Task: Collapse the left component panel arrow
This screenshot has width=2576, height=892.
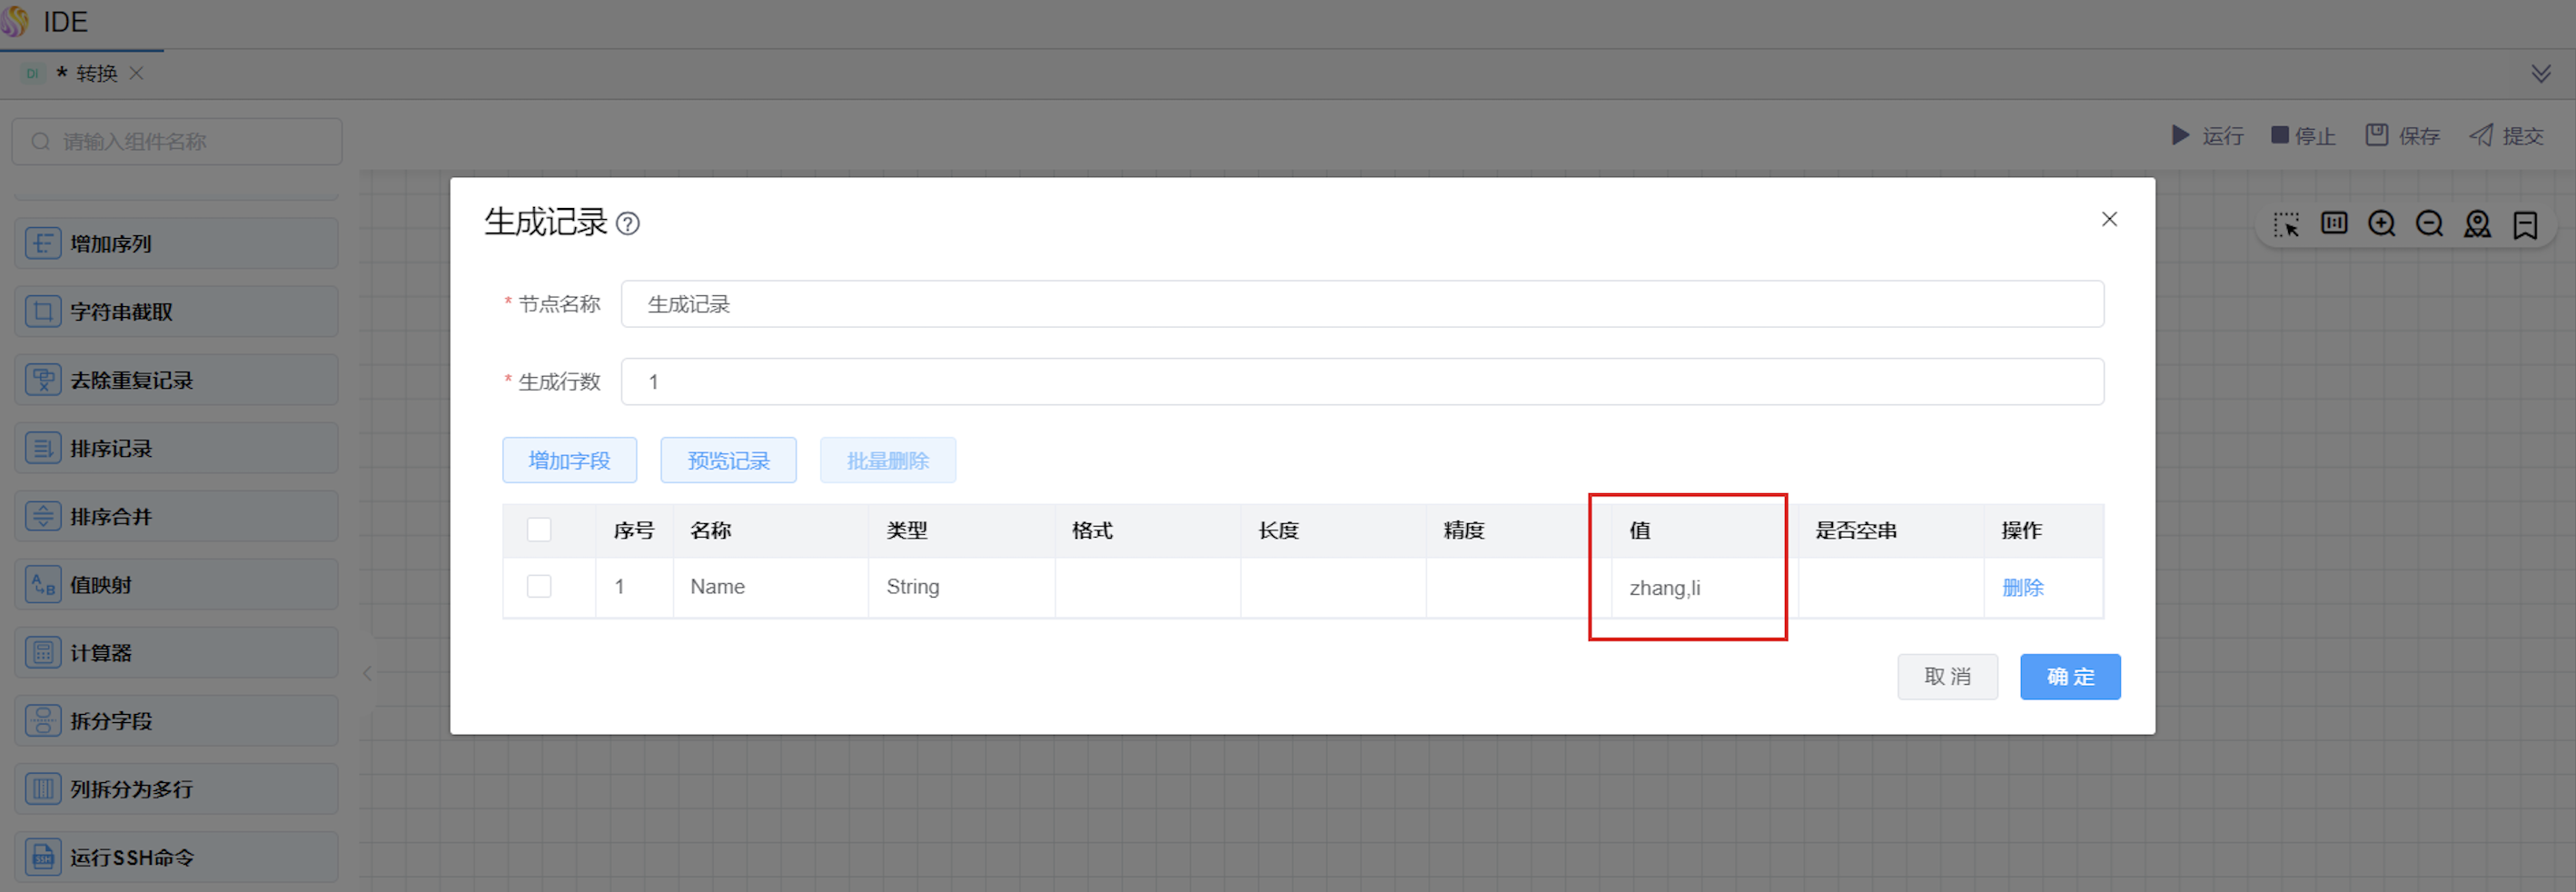Action: [x=367, y=673]
